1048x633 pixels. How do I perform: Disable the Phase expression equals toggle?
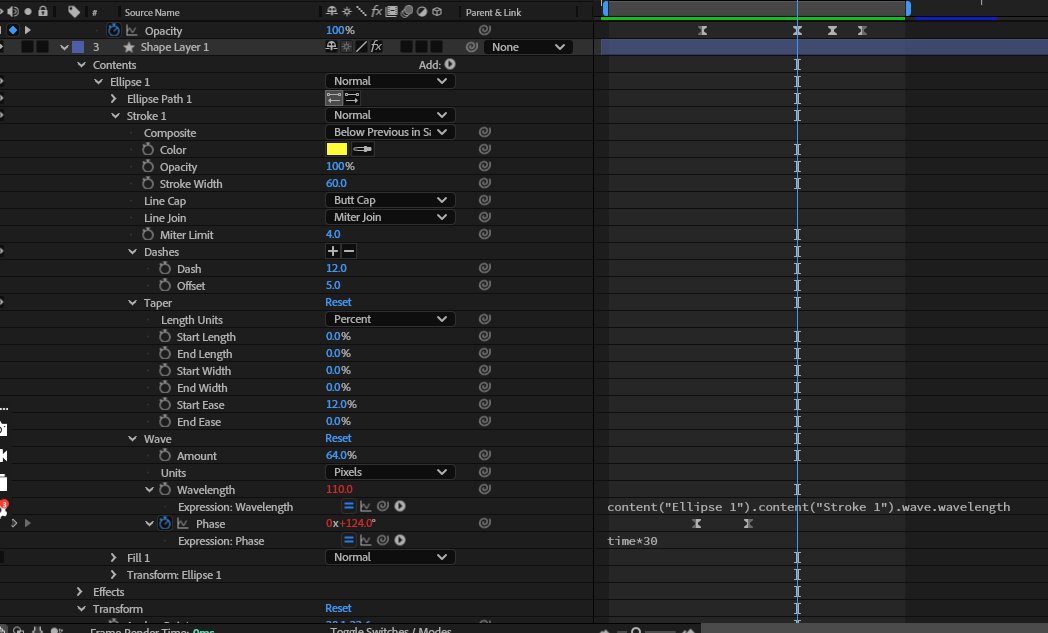349,540
